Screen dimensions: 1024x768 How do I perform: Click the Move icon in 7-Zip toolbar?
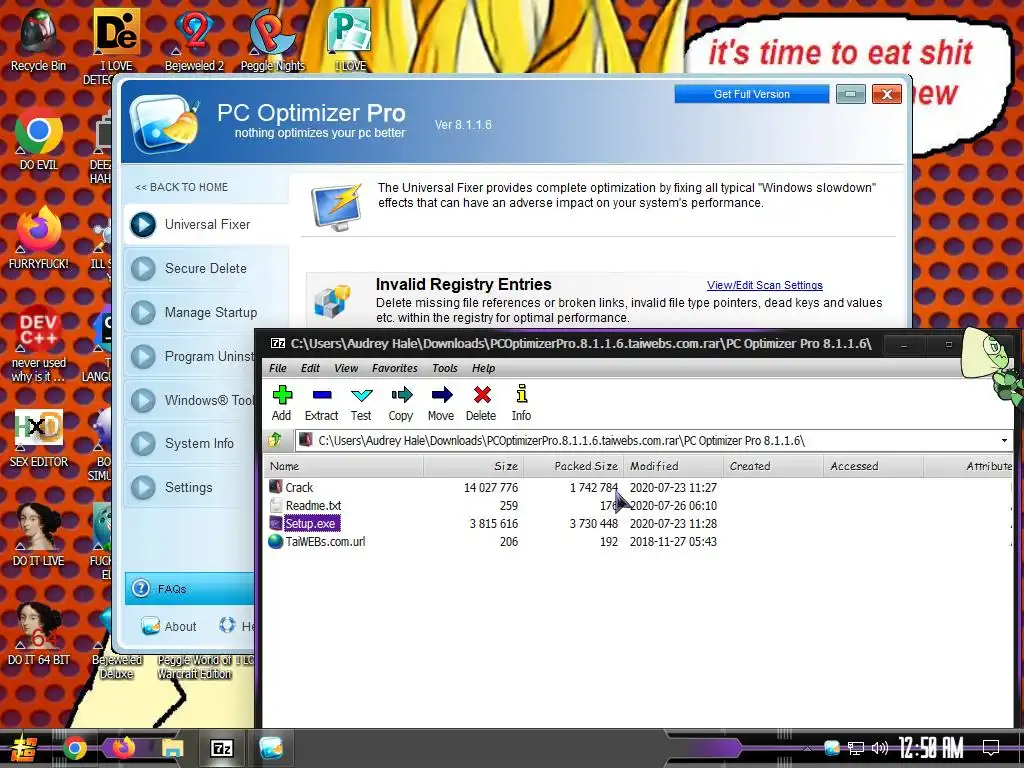tap(441, 394)
